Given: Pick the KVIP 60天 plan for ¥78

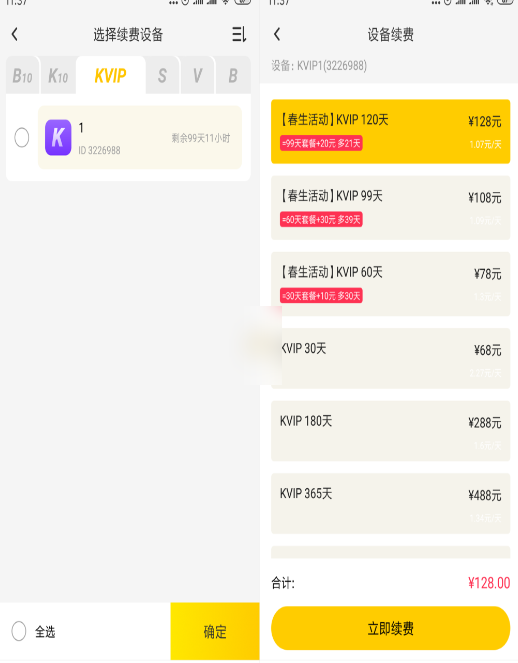Looking at the screenshot, I should (x=390, y=284).
